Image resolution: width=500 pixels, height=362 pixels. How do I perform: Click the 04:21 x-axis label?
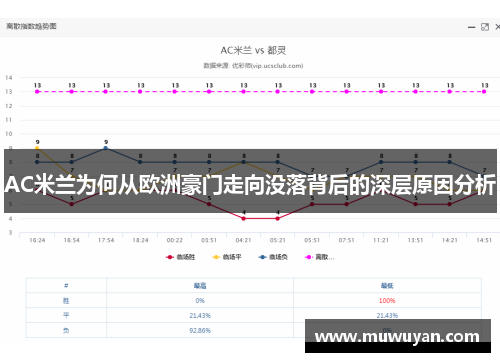[244, 240]
